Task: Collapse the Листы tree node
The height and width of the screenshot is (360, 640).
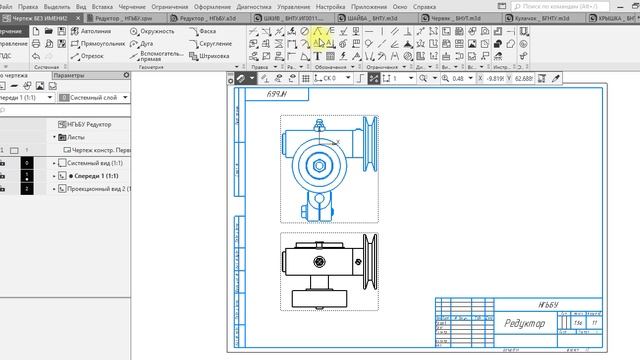Action: click(x=54, y=137)
